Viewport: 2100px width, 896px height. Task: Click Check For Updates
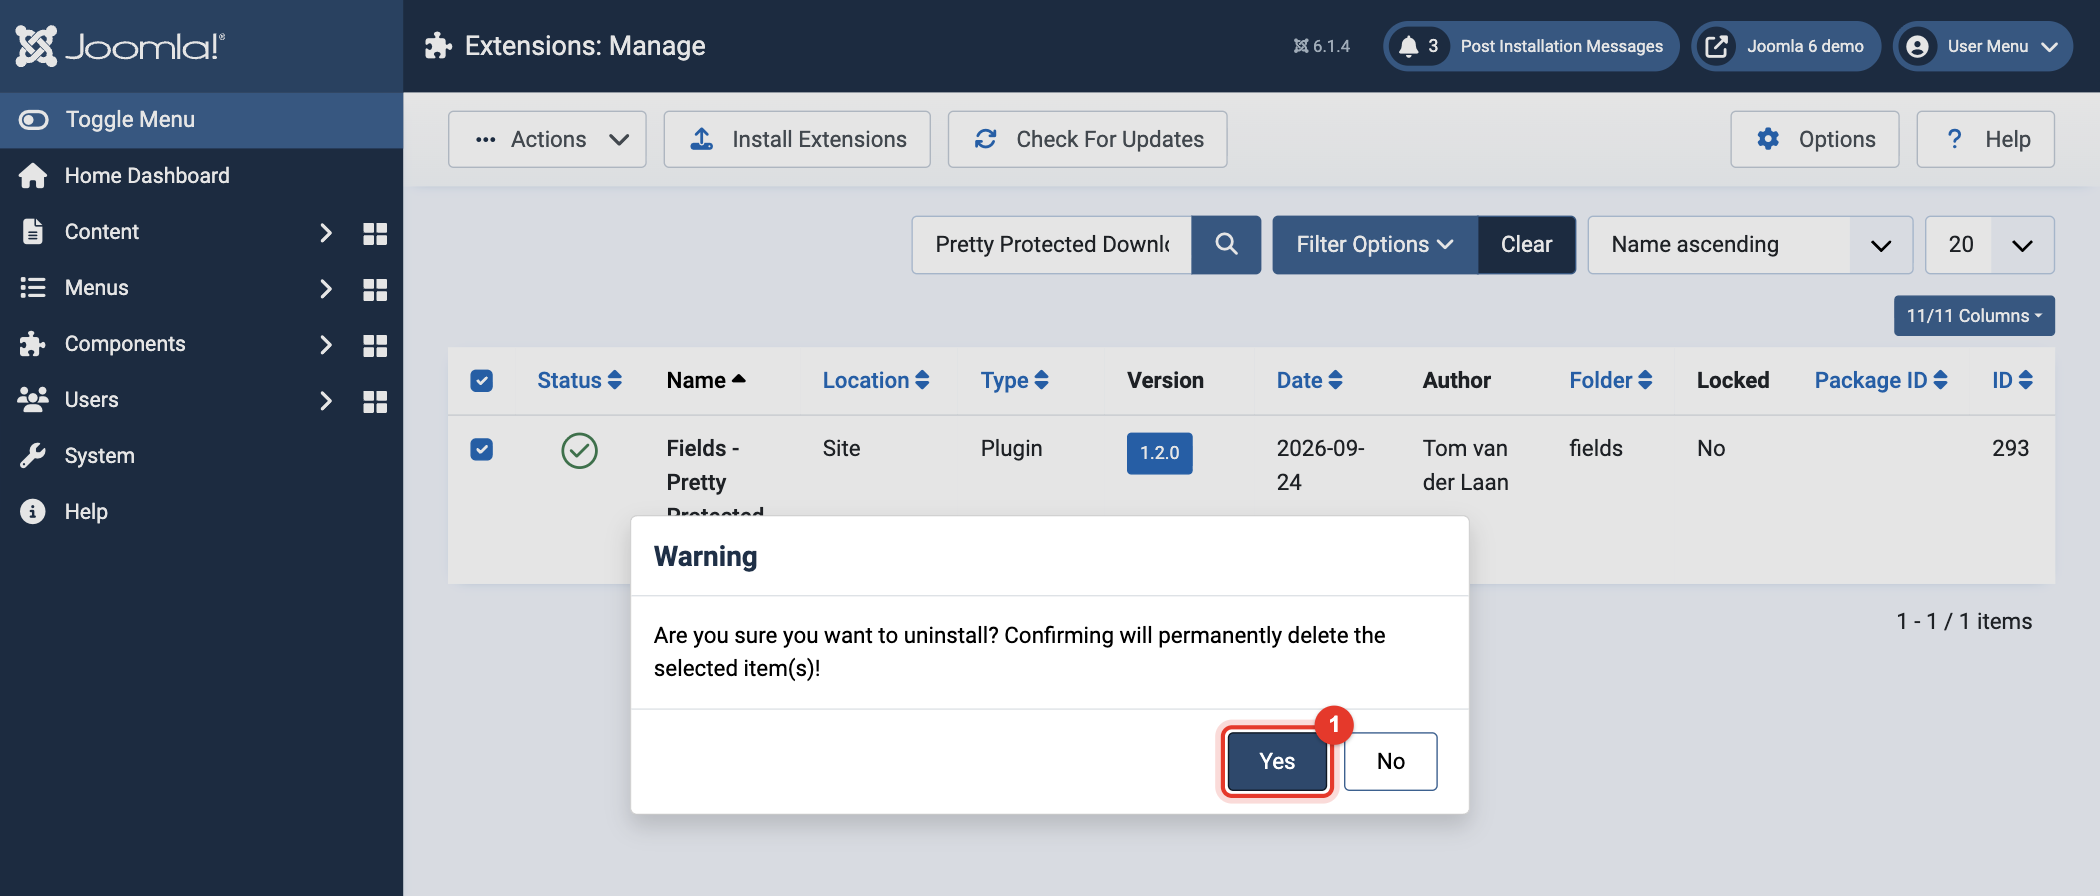pyautogui.click(x=1087, y=139)
